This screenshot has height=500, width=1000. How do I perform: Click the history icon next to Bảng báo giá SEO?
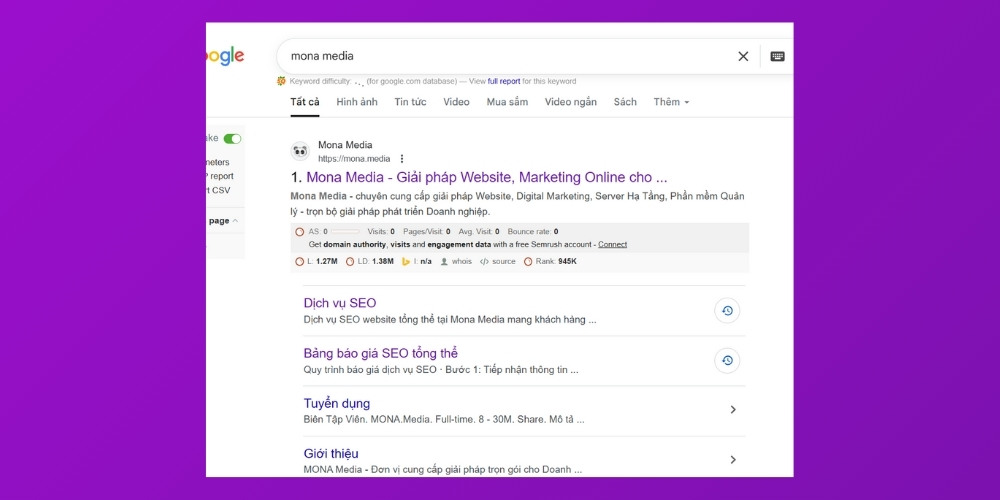727,360
